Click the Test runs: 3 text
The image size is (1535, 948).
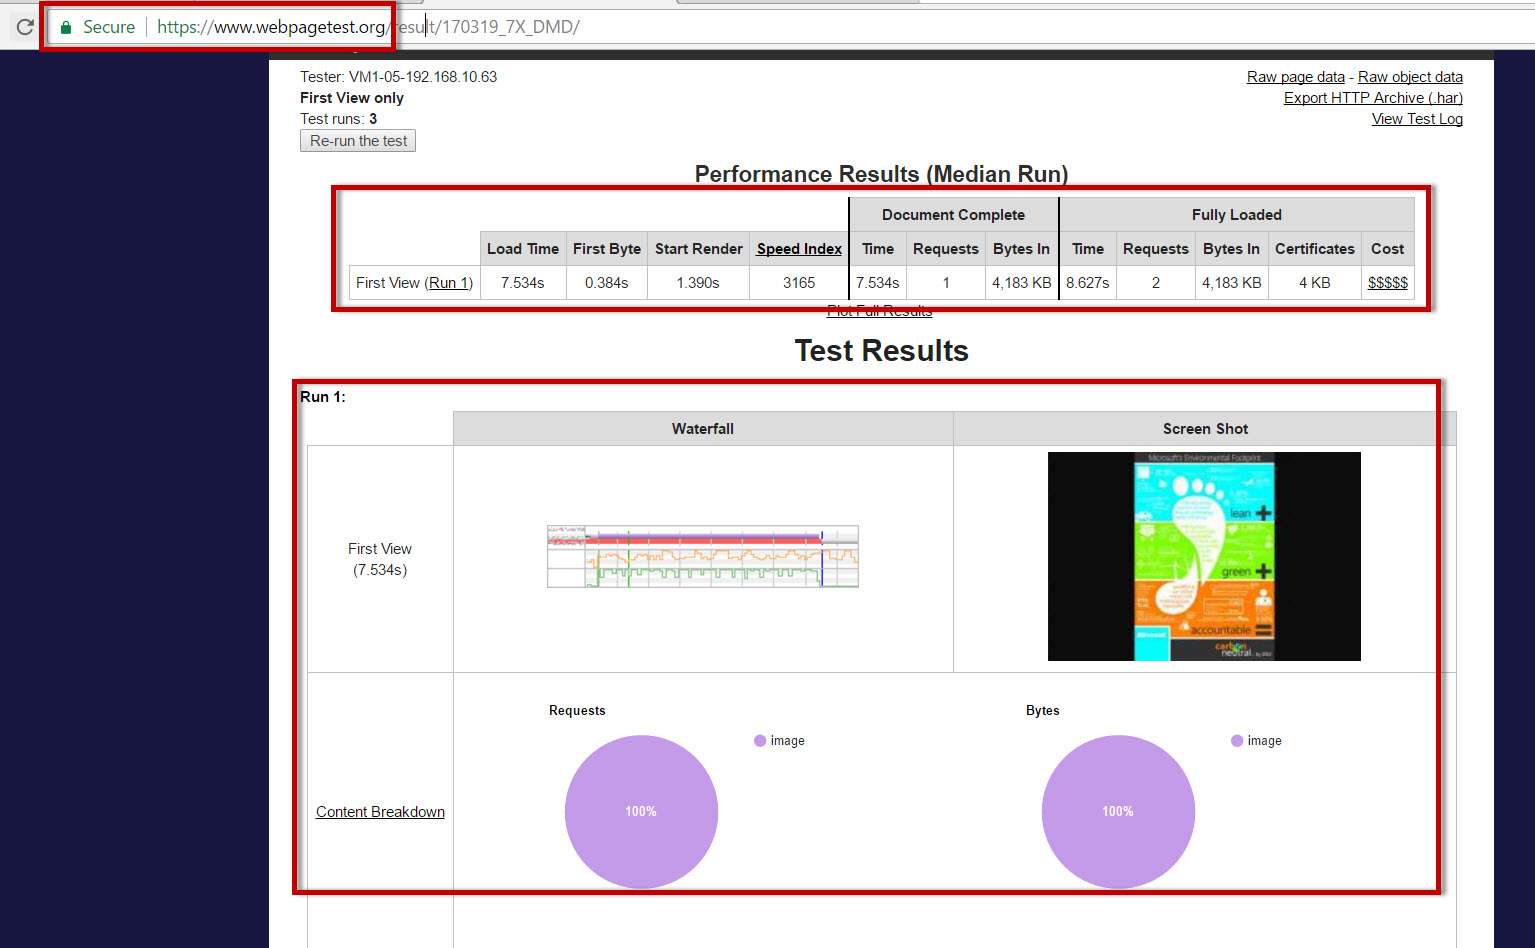pos(339,119)
